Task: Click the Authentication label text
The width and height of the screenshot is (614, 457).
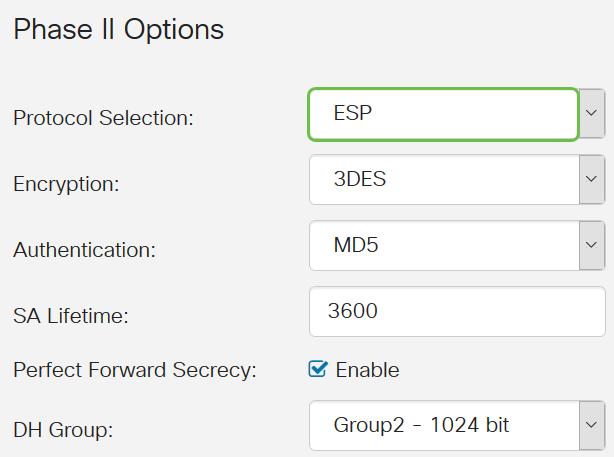Action: pyautogui.click(x=84, y=250)
